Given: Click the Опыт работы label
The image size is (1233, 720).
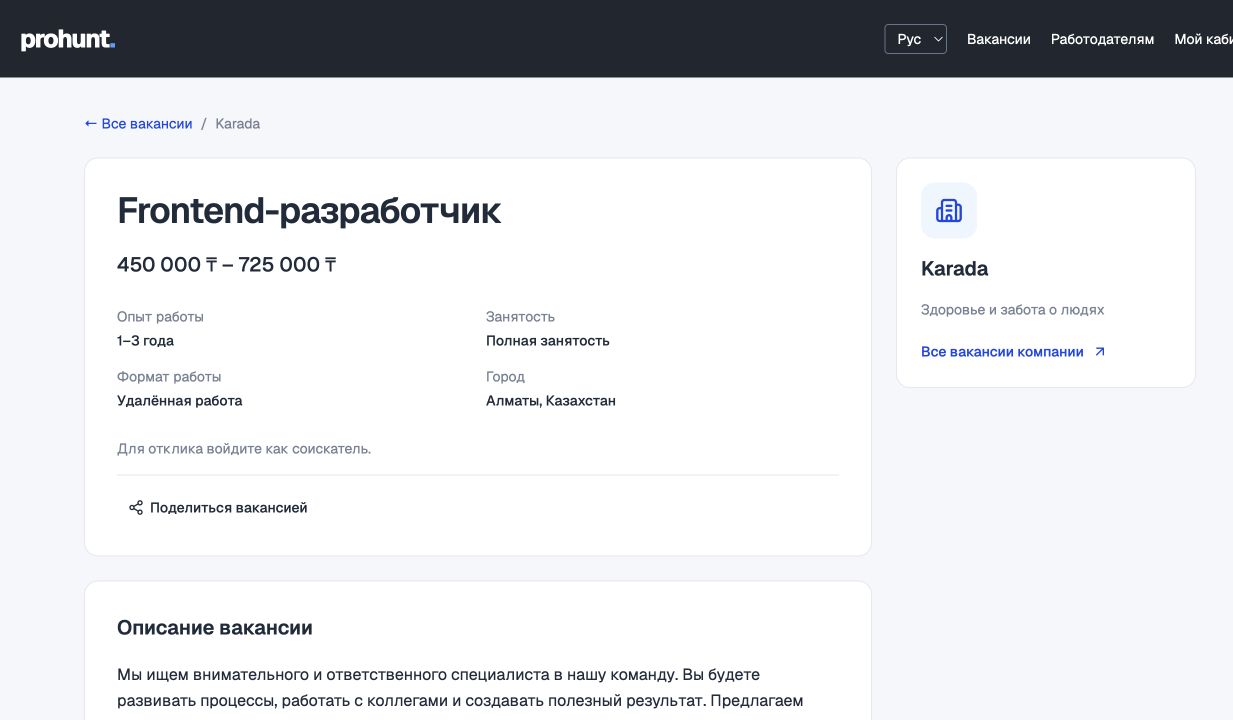Looking at the screenshot, I should tap(160, 317).
